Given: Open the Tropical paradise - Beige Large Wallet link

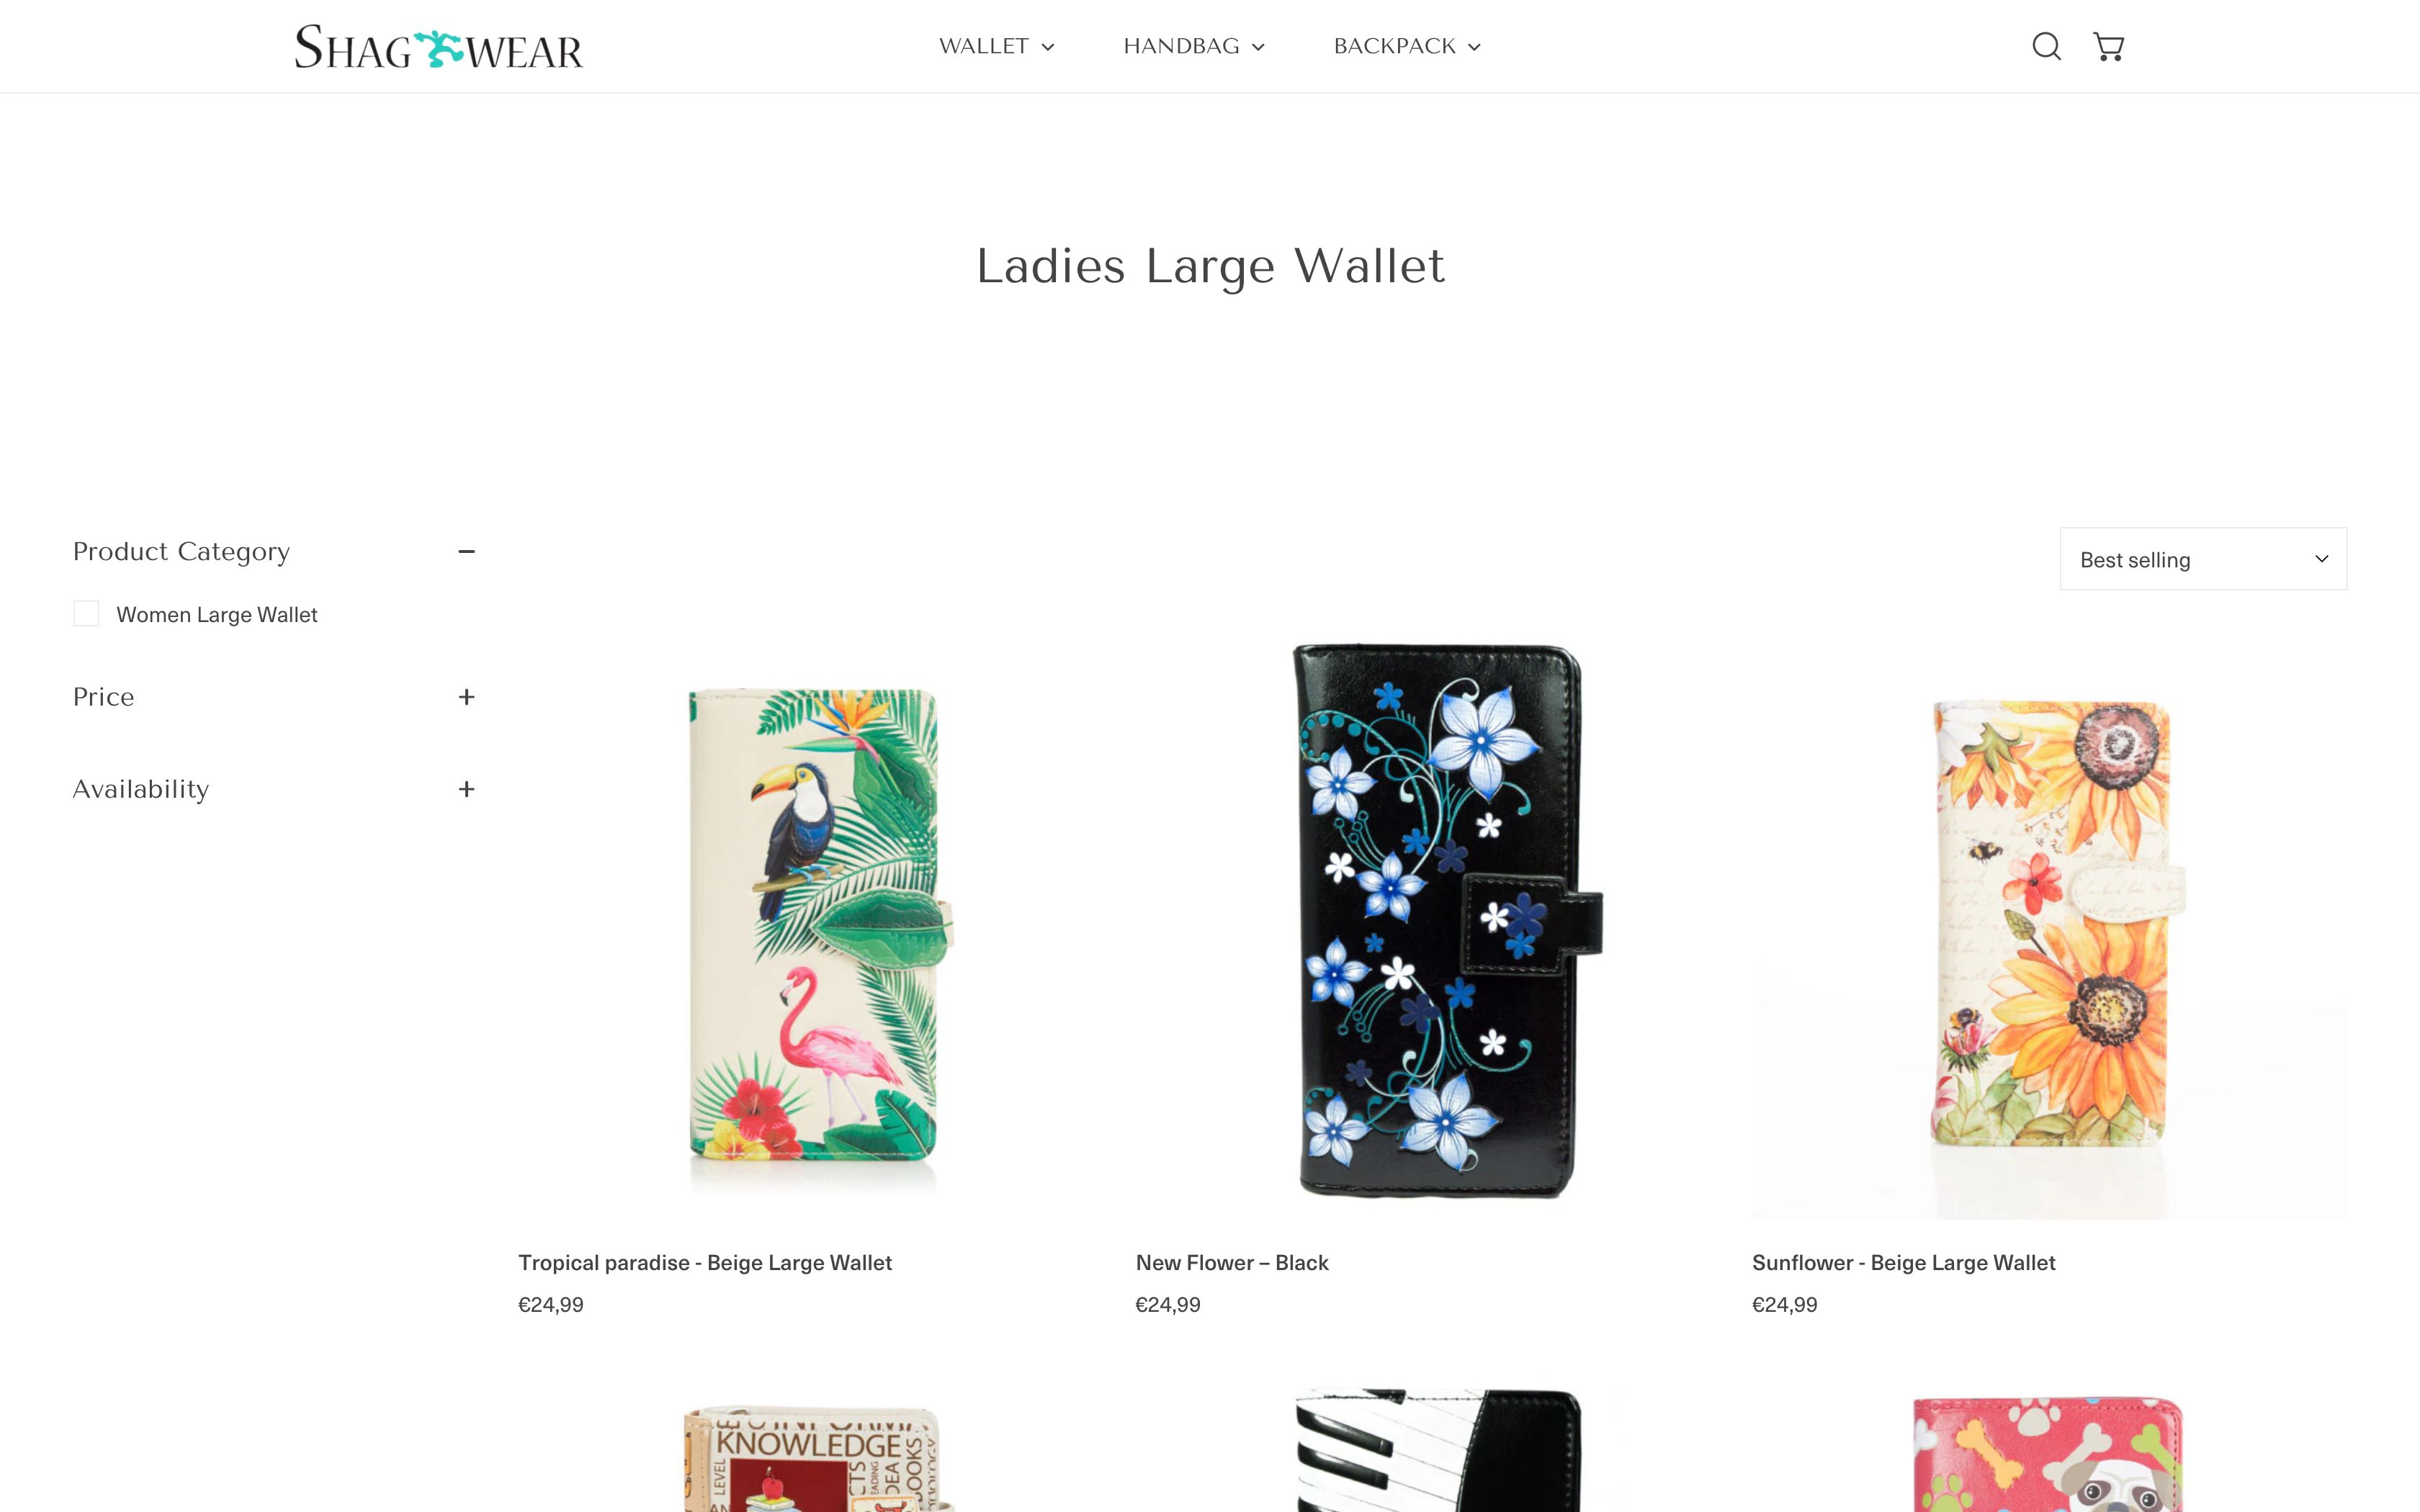Looking at the screenshot, I should [705, 1263].
